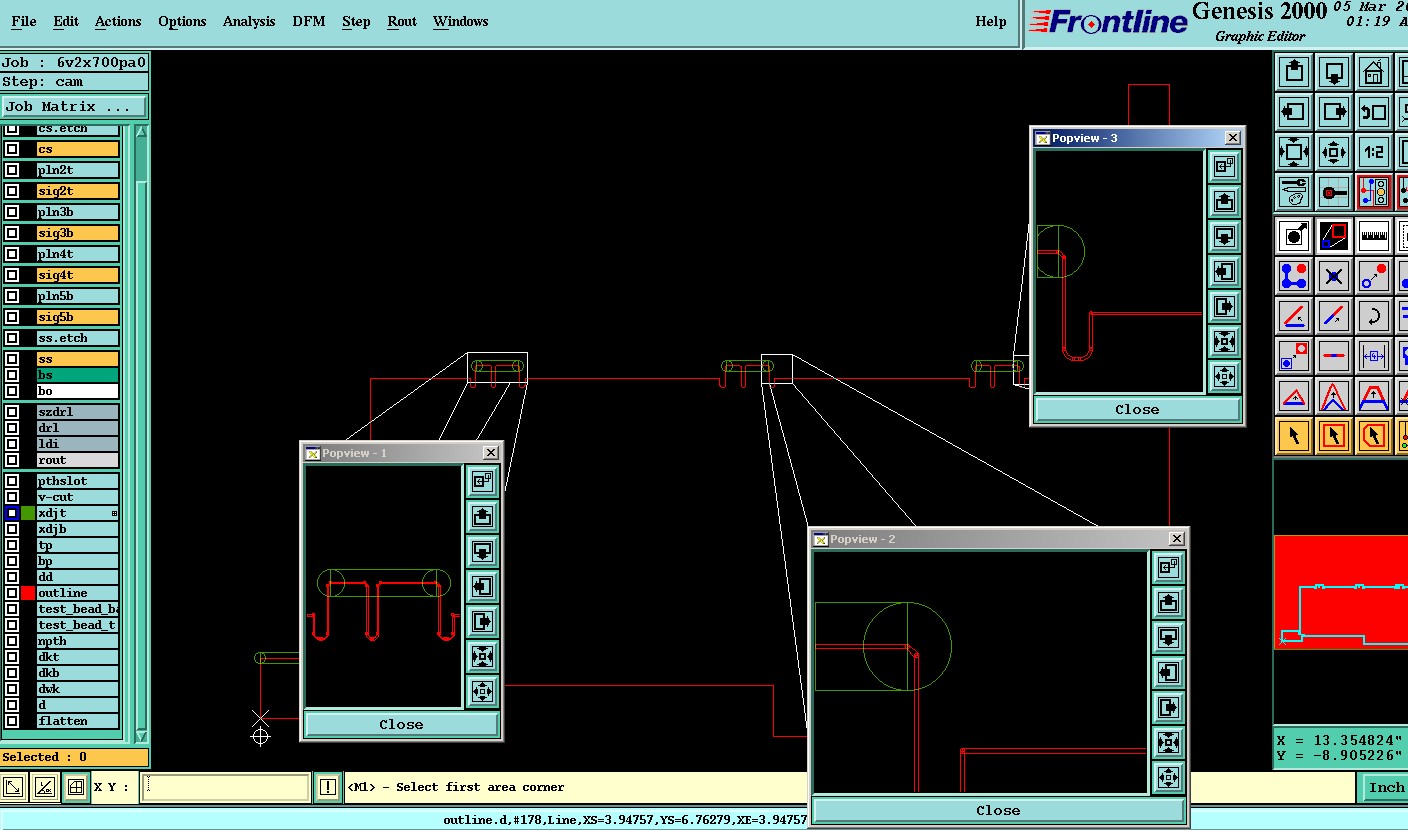Select the ruler measure tool
Image resolution: width=1408 pixels, height=830 pixels.
(1374, 236)
